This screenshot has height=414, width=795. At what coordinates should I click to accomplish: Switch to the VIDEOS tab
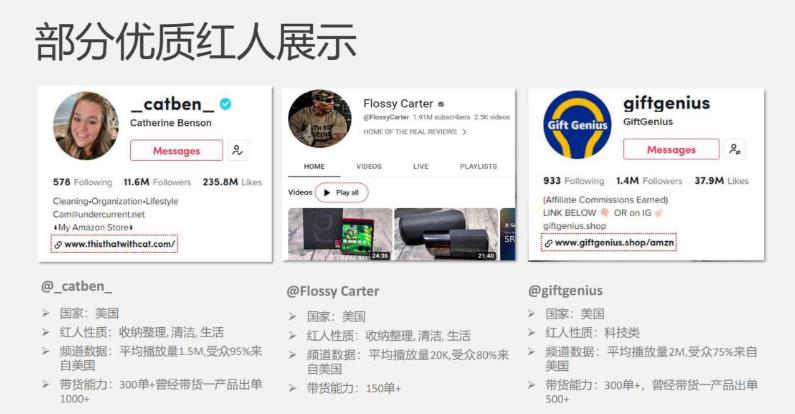[369, 166]
